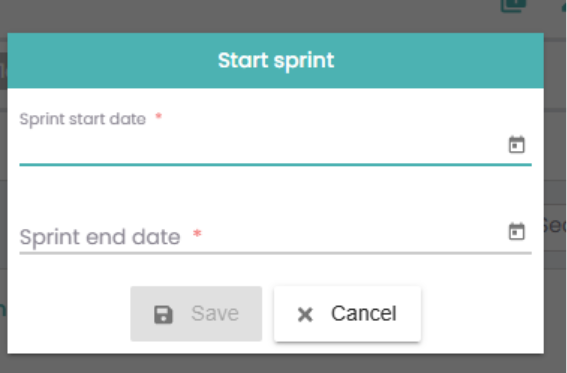Click the X icon on the Cancel button

point(305,314)
